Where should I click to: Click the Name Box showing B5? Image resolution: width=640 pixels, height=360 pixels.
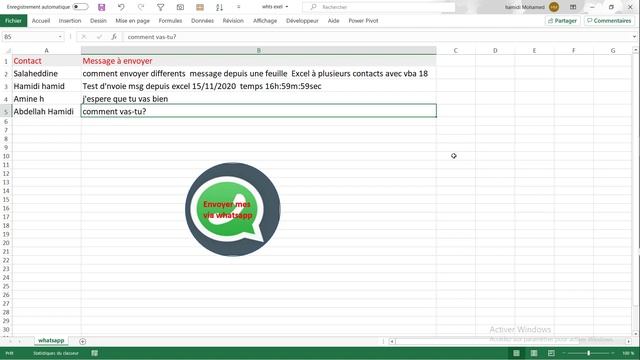(x=29, y=37)
